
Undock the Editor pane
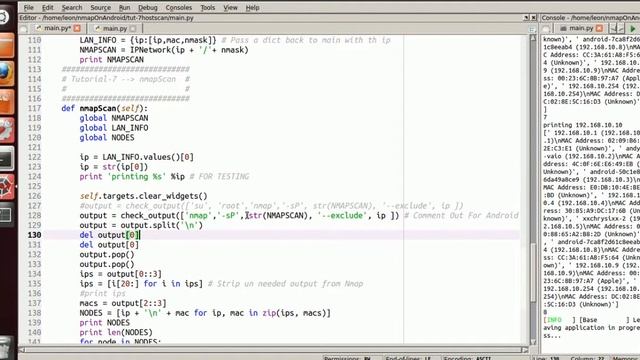(526, 18)
